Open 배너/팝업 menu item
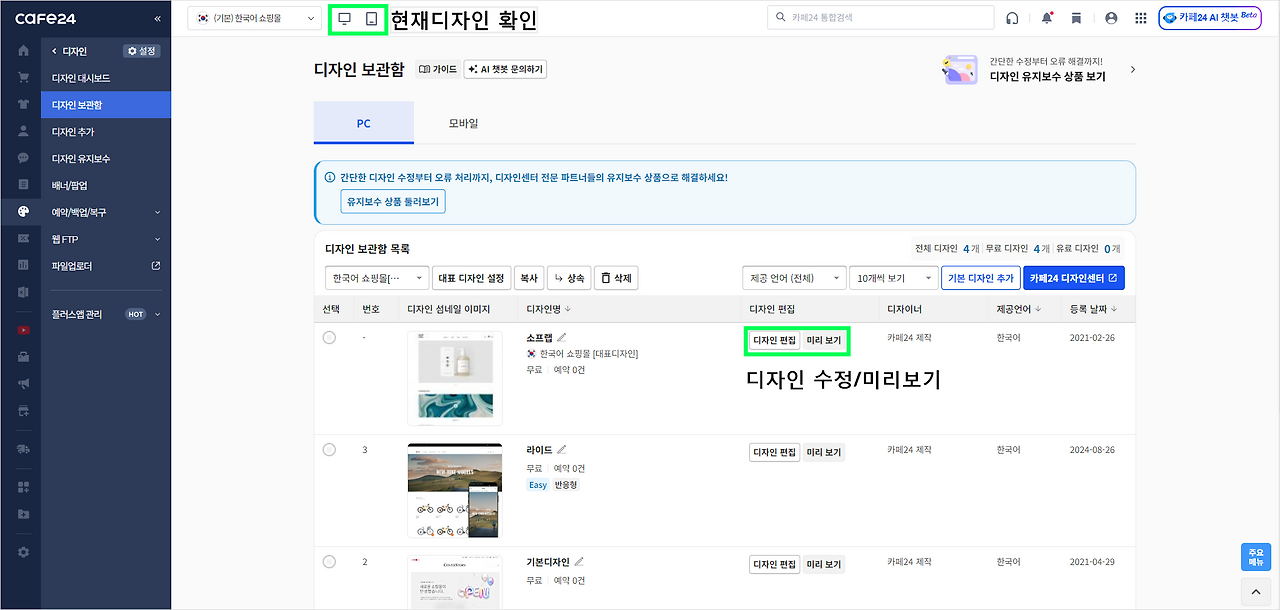 (x=106, y=185)
